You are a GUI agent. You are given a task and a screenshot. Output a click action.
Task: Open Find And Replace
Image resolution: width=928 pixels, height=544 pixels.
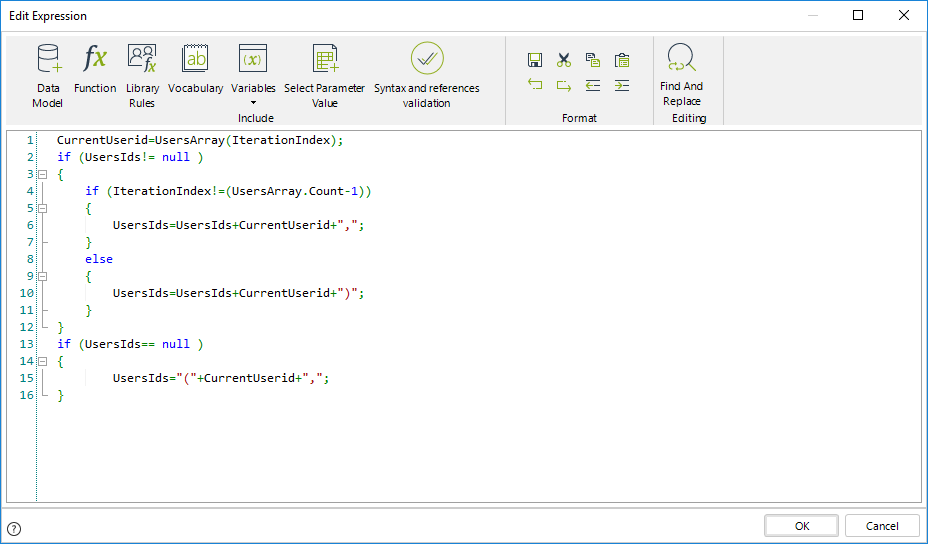pyautogui.click(x=681, y=75)
